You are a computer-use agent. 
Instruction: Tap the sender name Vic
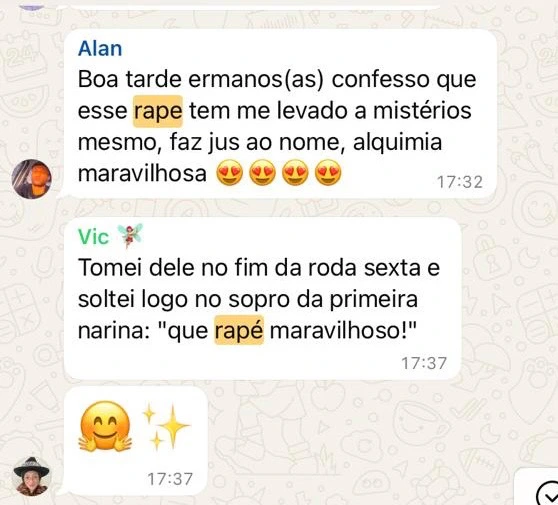93,237
